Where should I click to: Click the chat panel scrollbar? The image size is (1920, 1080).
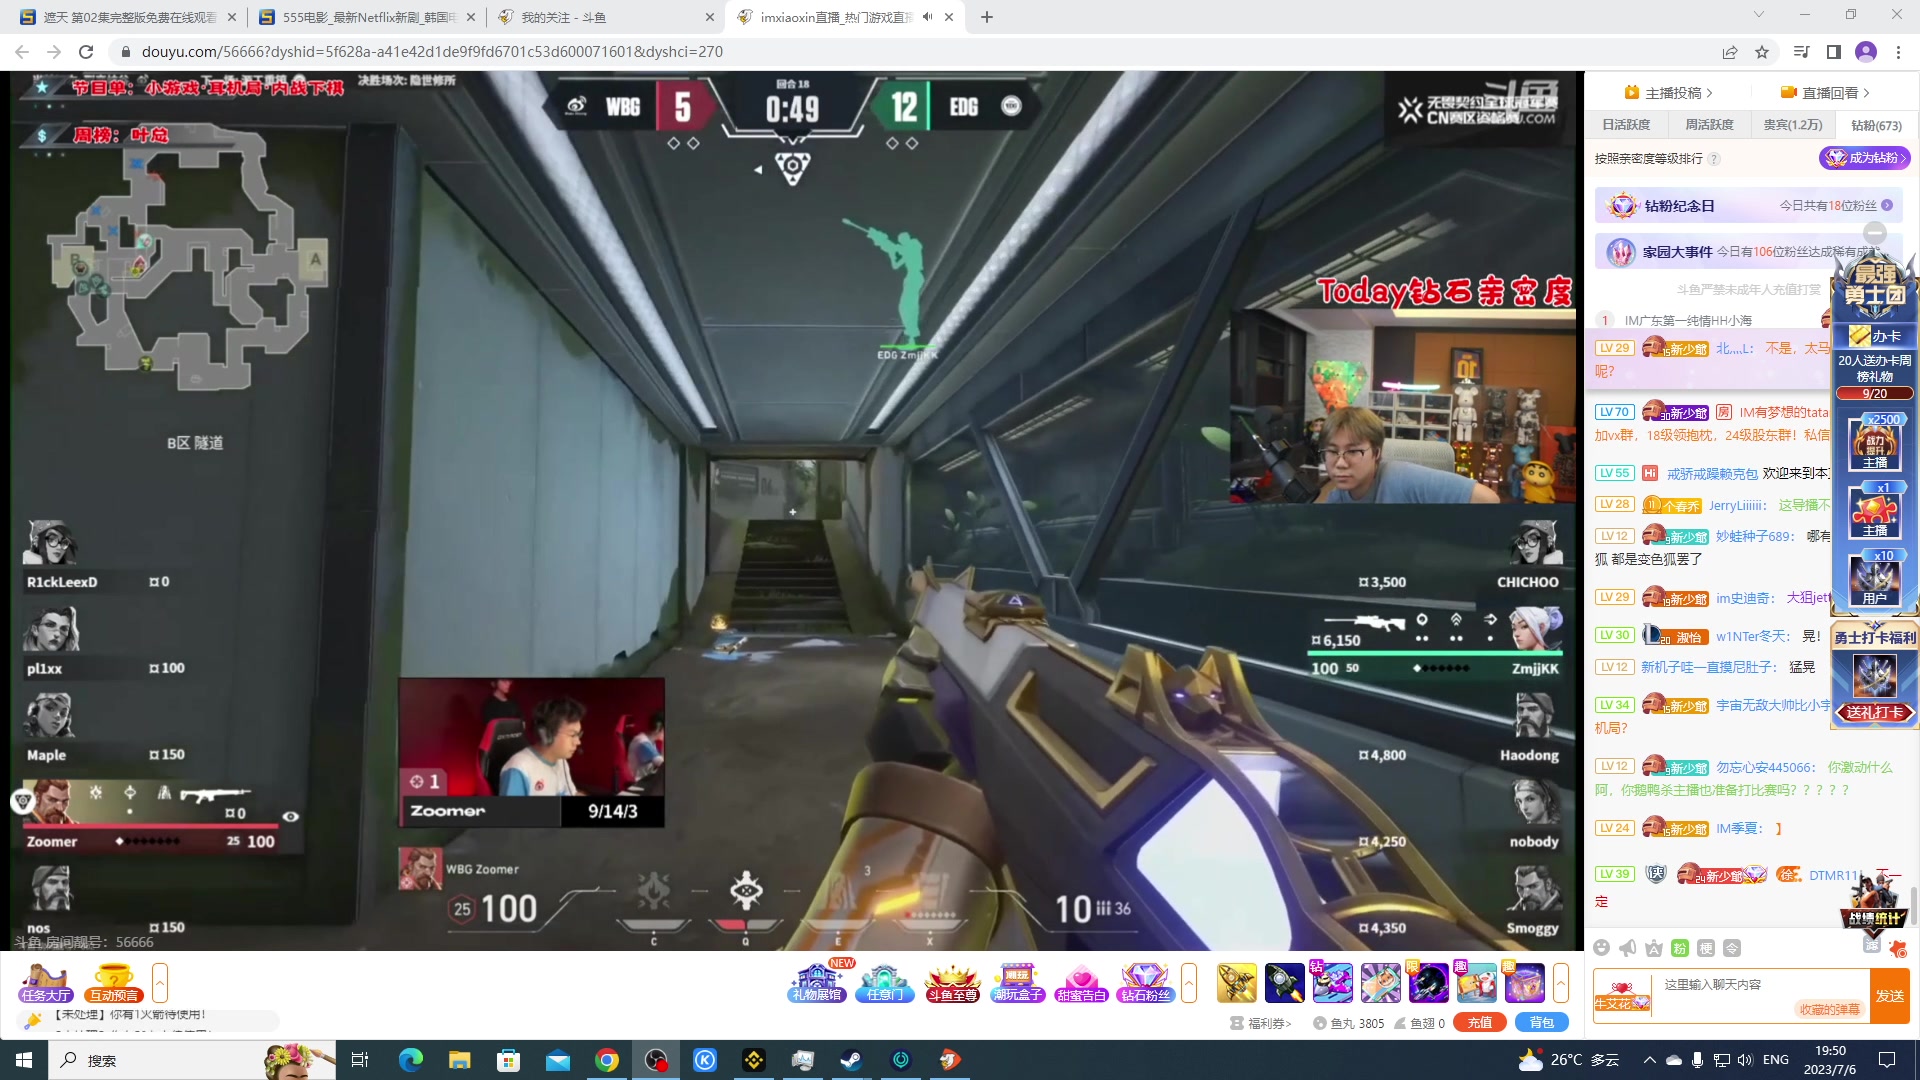(1914, 906)
